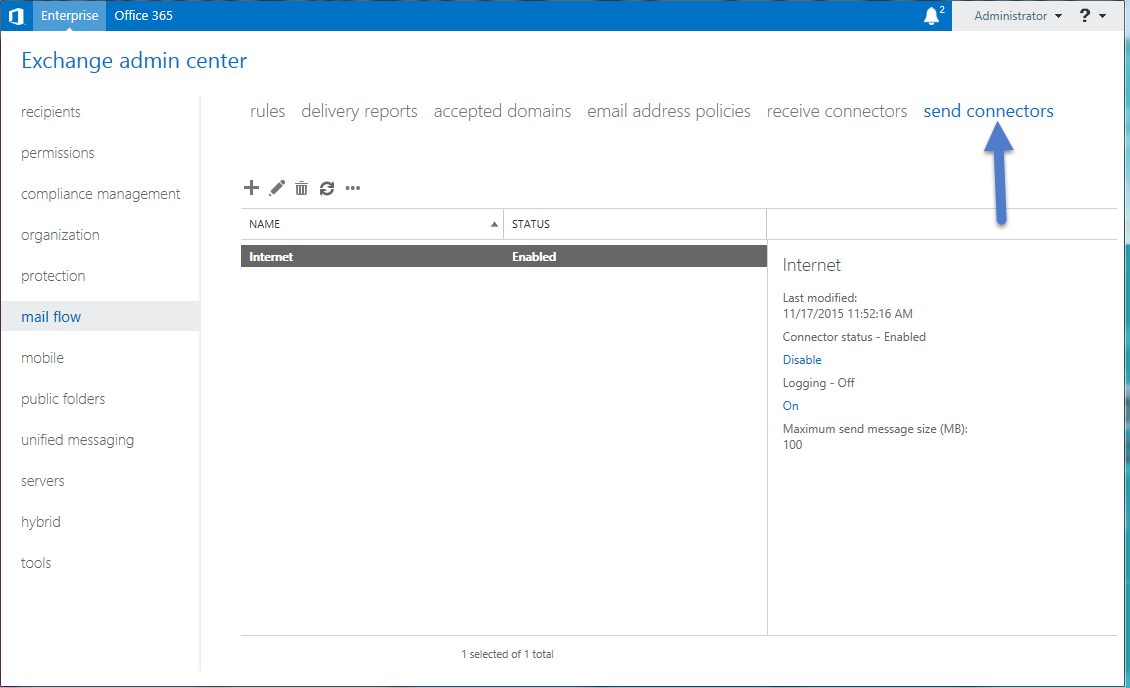This screenshot has width=1130, height=688.
Task: Delete the Internet connector
Action: (x=301, y=188)
